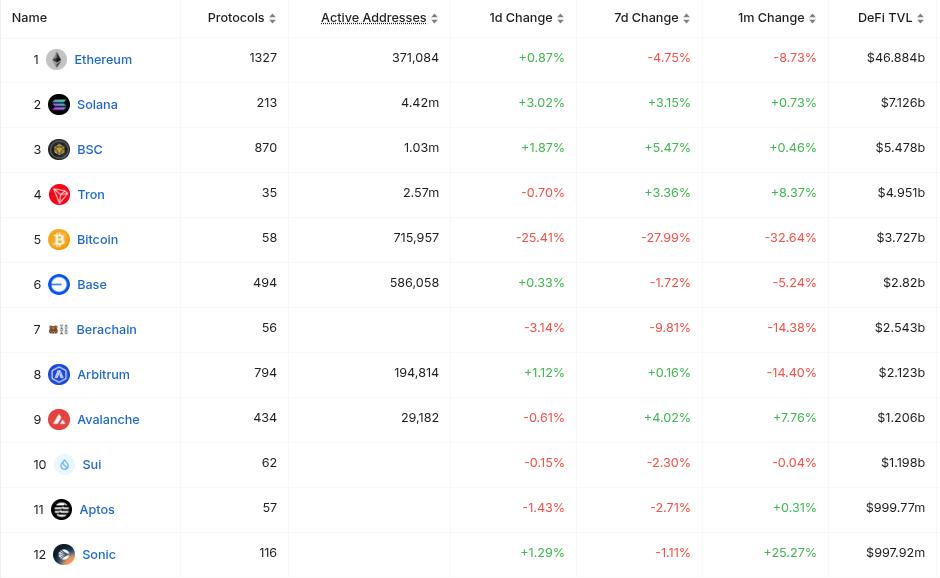940x578 pixels.
Task: Open the Berachain chain link
Action: tap(106, 330)
